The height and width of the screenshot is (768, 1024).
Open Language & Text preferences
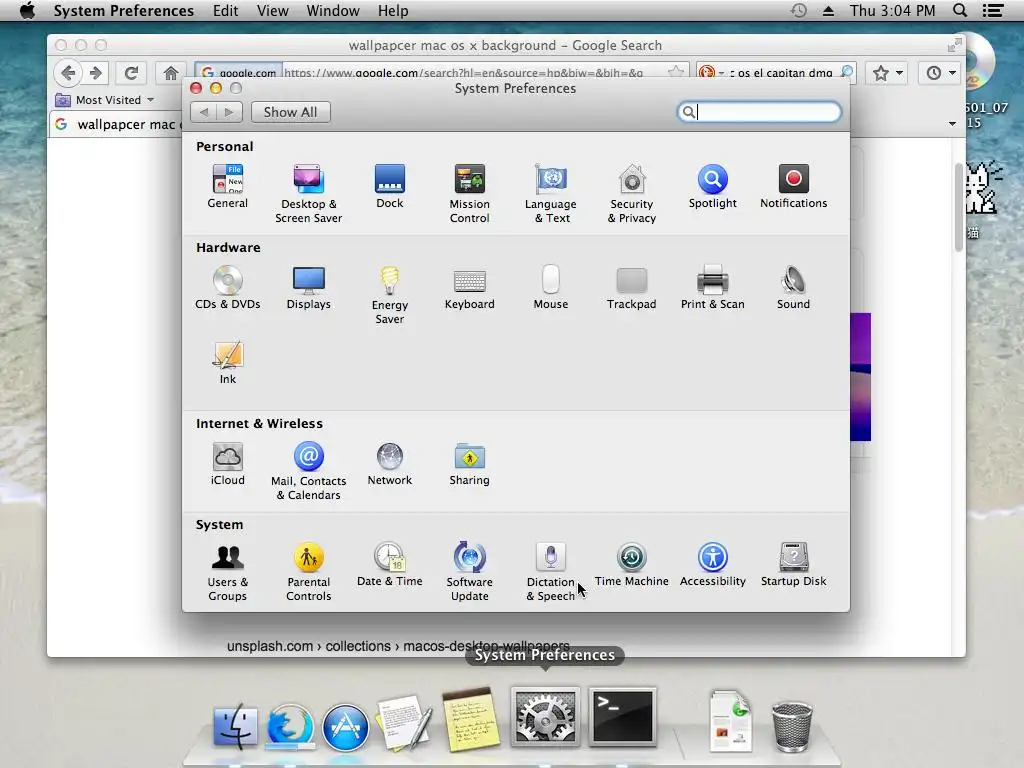(x=551, y=194)
